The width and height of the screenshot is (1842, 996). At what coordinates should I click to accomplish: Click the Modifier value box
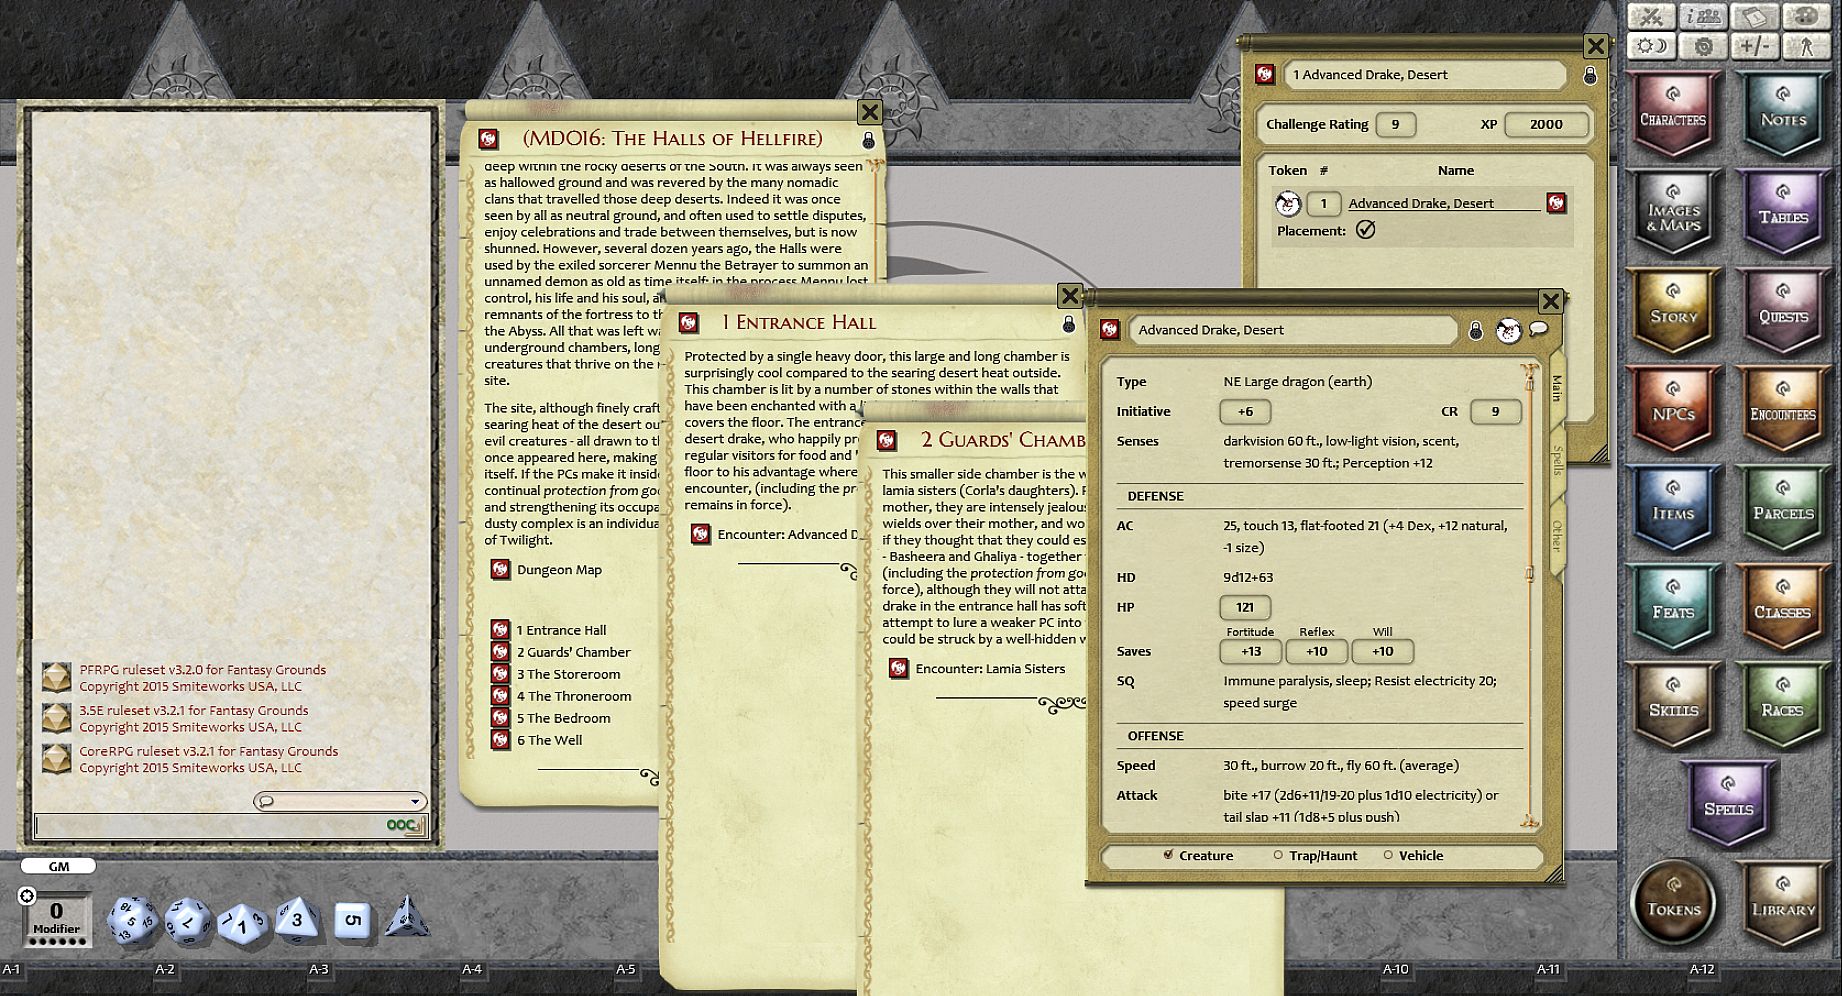click(x=56, y=917)
